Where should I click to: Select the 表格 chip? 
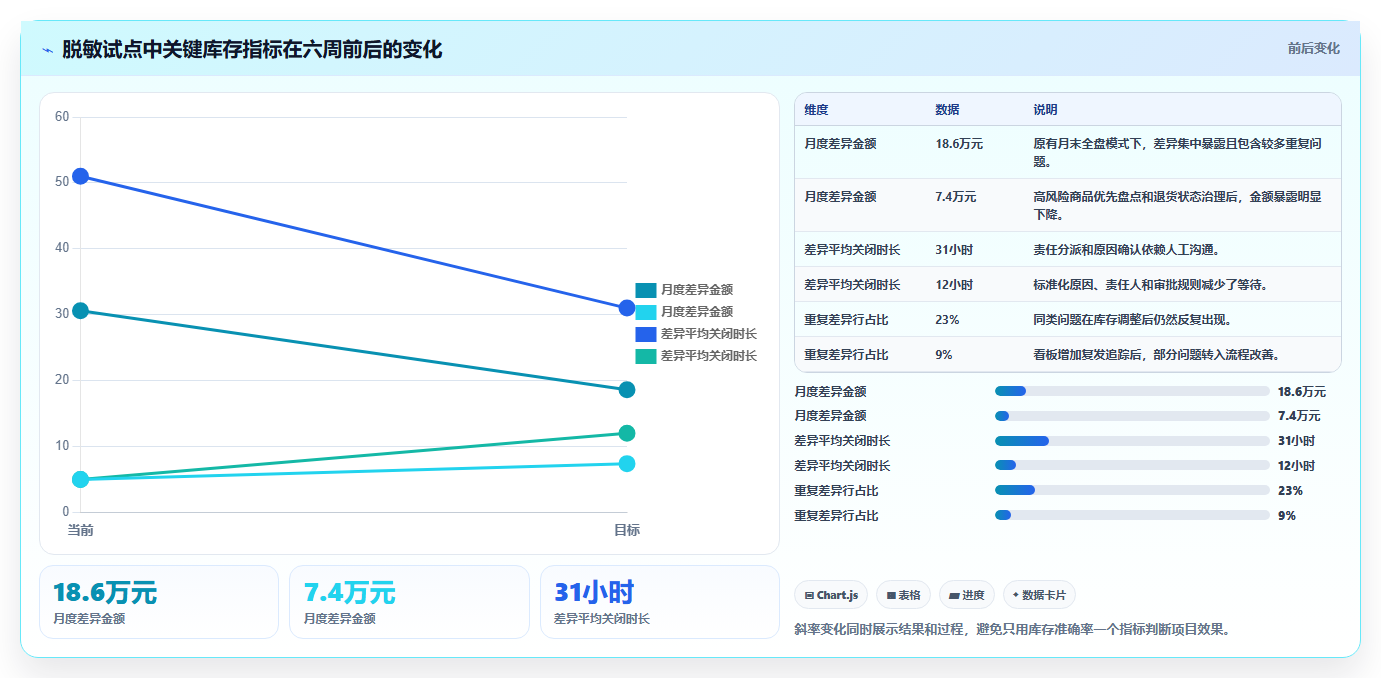tap(903, 595)
